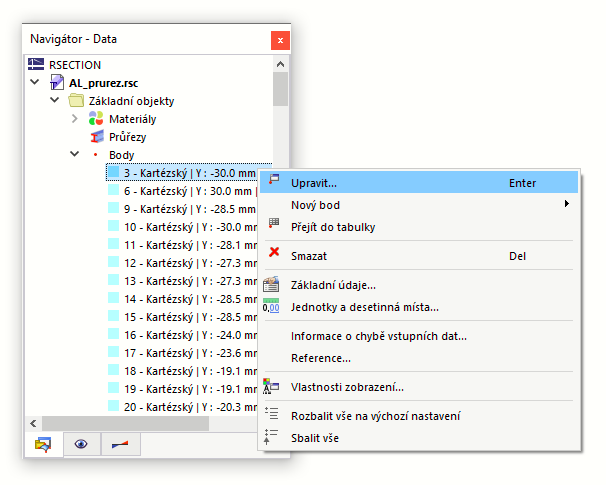
Task: Click the Vlastnosti zobrazení icon
Action: coord(271,386)
